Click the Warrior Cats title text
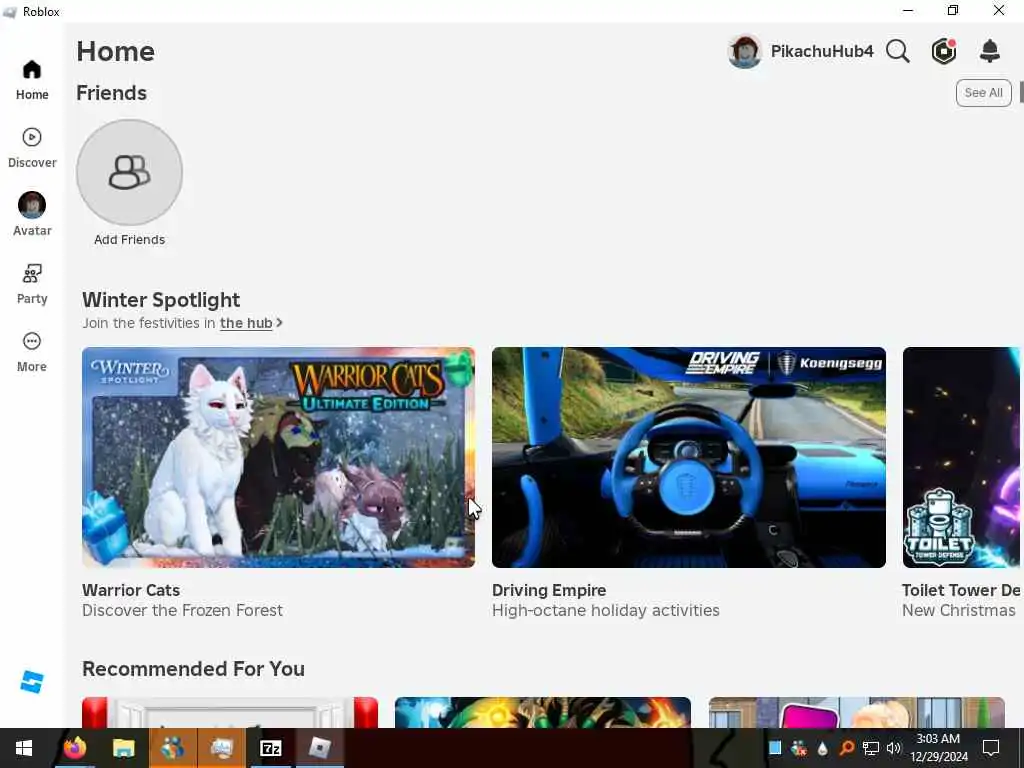The image size is (1024, 768). pos(131,590)
